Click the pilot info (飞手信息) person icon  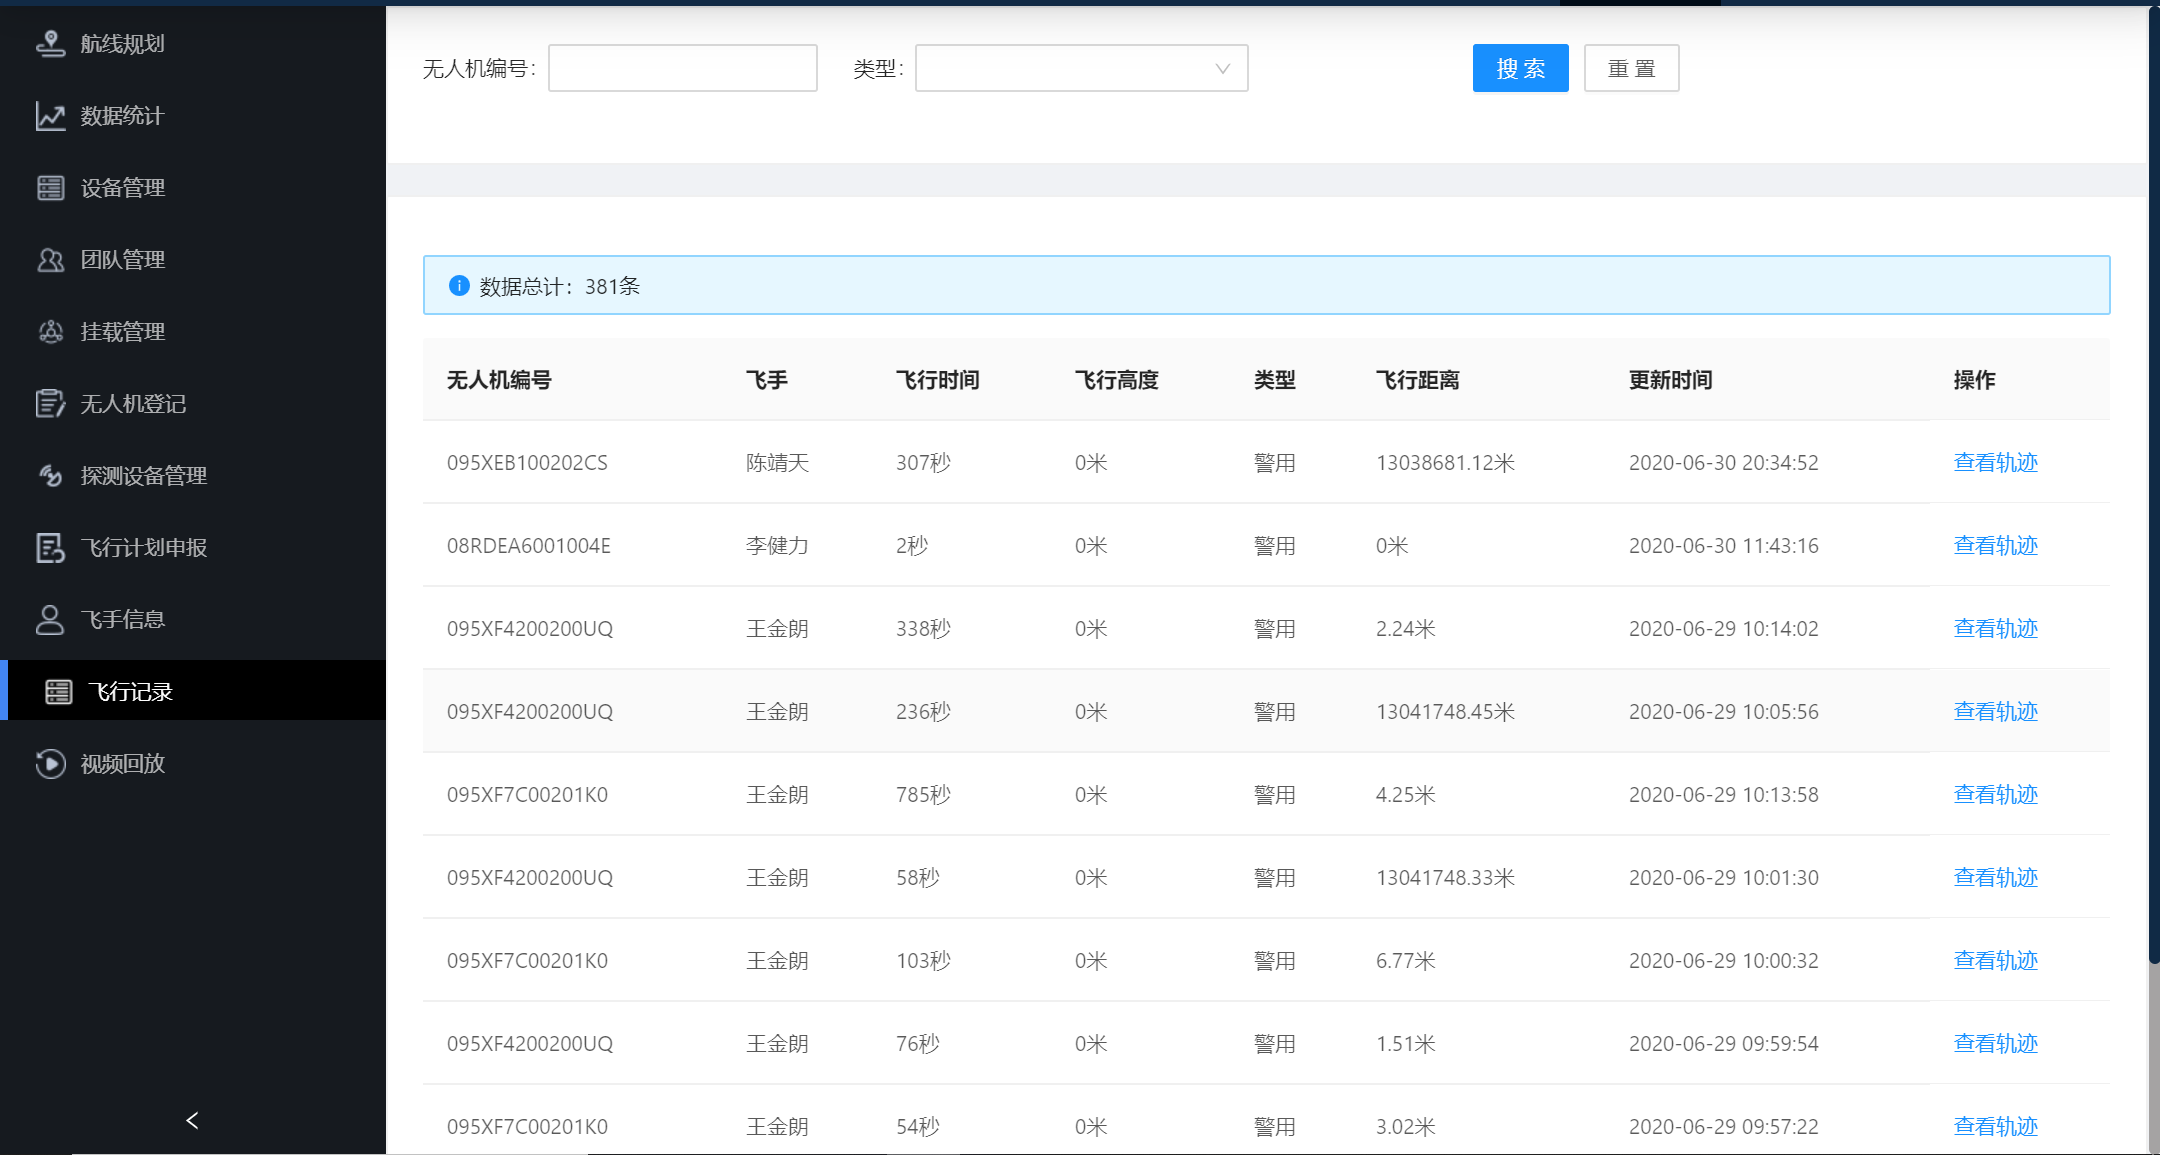tap(50, 620)
